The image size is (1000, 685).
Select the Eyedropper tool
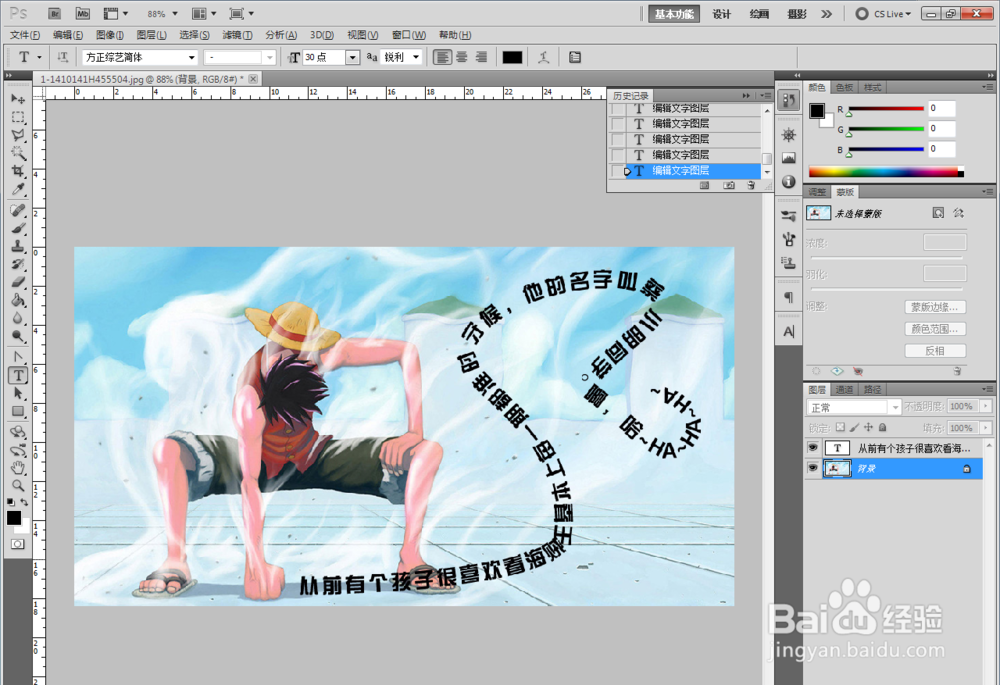(18, 189)
